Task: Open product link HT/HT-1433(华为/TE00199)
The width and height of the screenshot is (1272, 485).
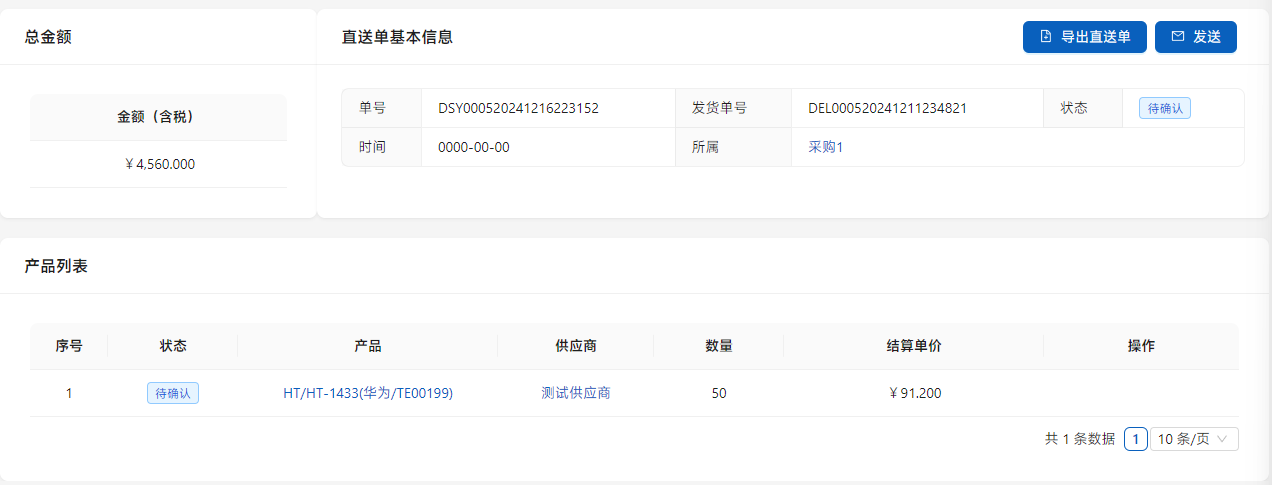Action: (x=368, y=393)
